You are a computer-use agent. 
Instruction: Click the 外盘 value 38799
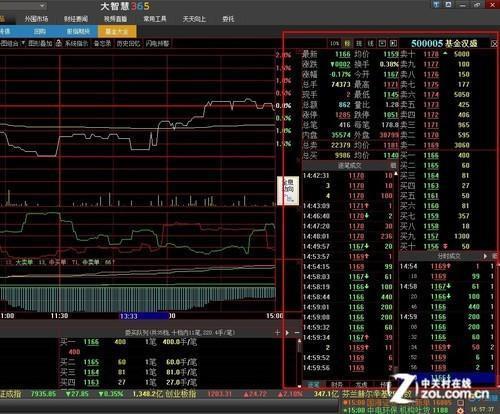389,135
